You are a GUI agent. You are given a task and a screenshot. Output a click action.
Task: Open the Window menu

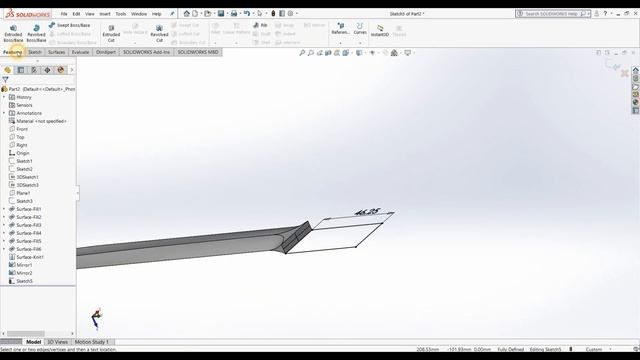point(139,14)
